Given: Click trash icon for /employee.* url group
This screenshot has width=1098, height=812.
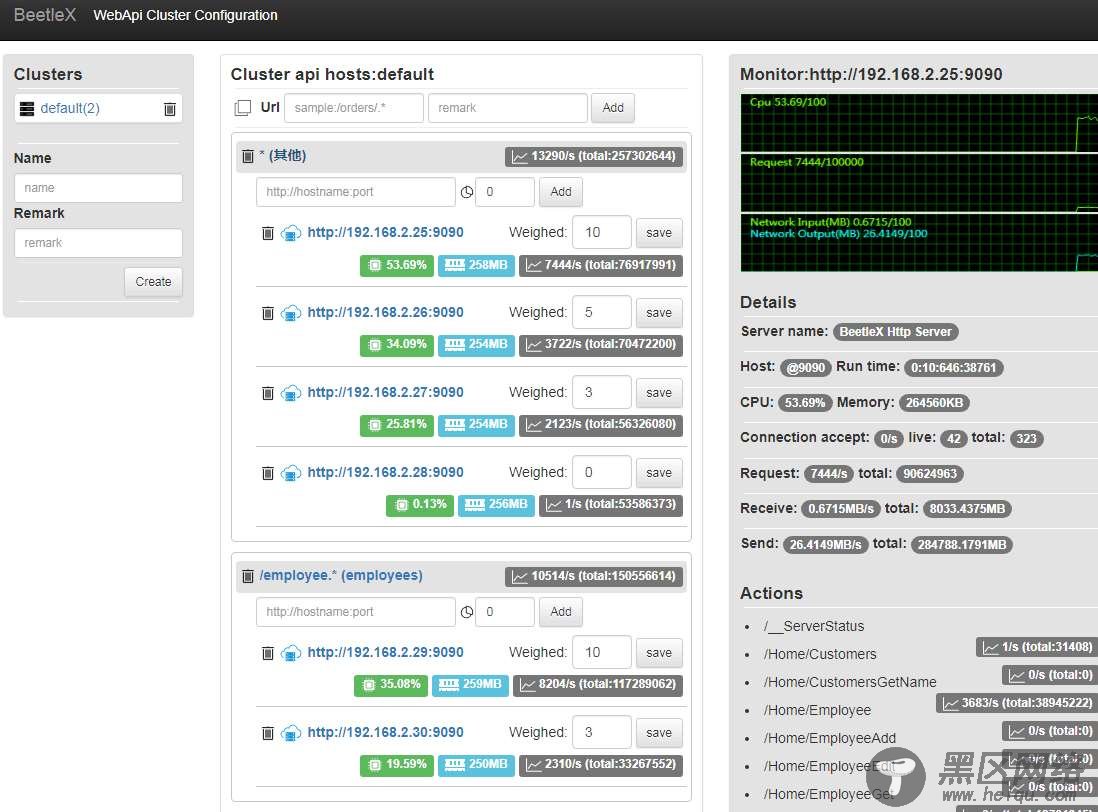Looking at the screenshot, I should coord(247,575).
